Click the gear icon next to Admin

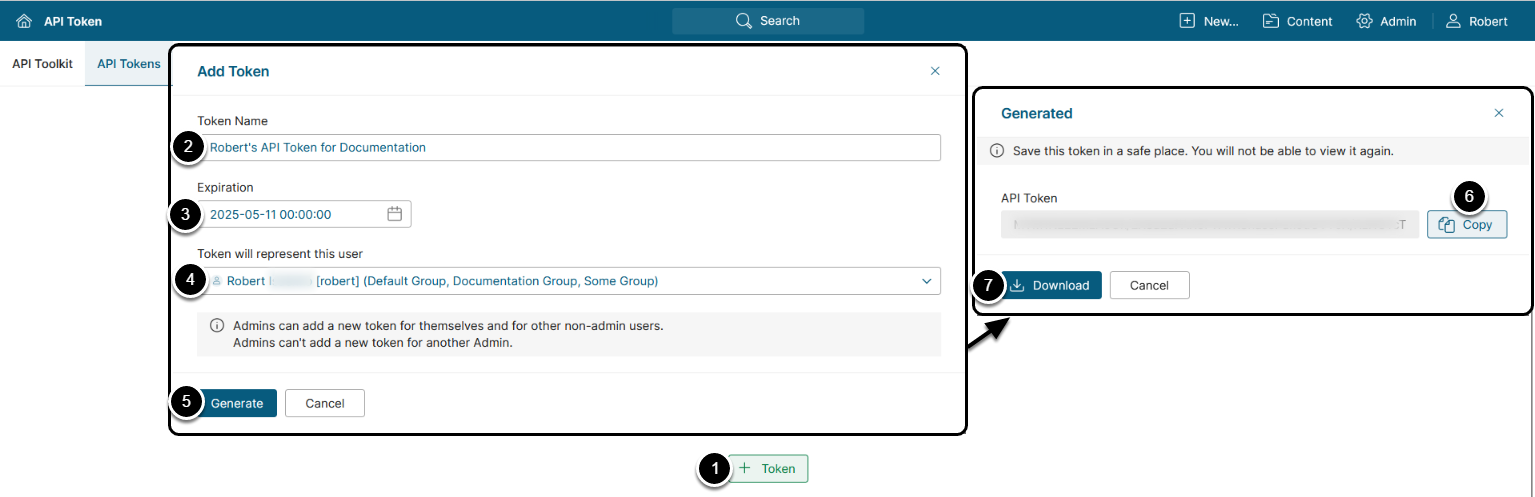click(x=1364, y=21)
